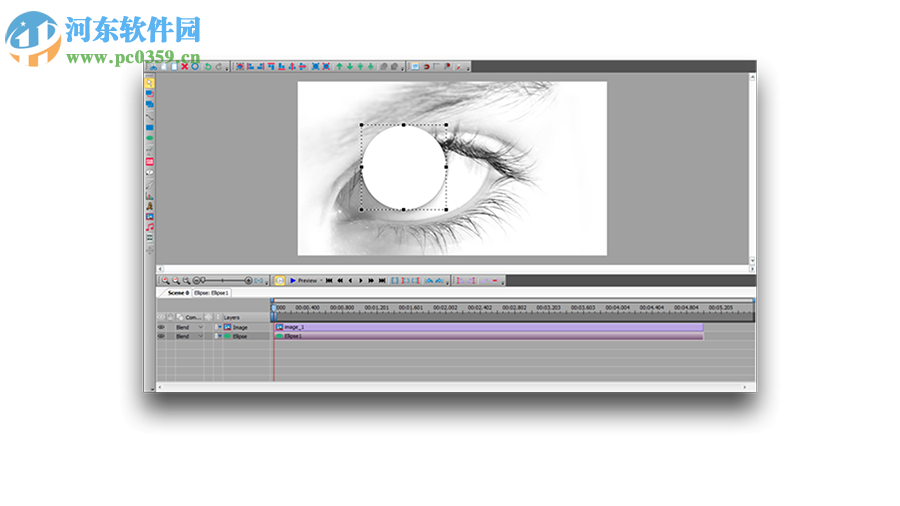Select the Ellipse1 clip on the timeline

click(x=488, y=336)
